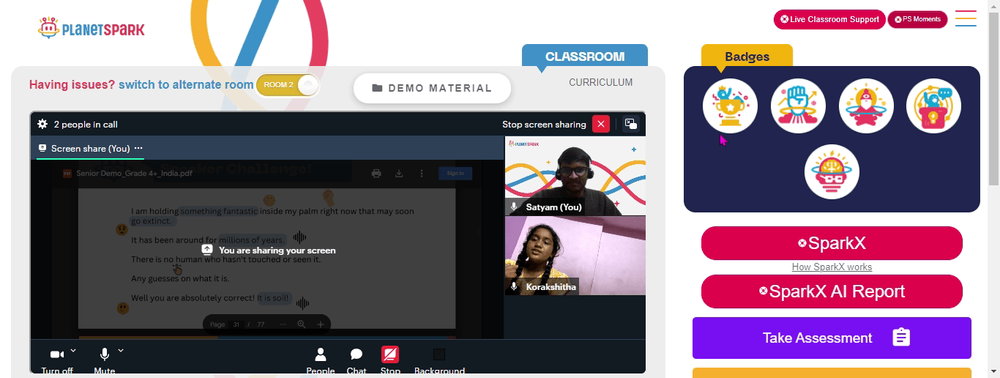
Task: Click the raised fist badge
Action: tap(798, 106)
